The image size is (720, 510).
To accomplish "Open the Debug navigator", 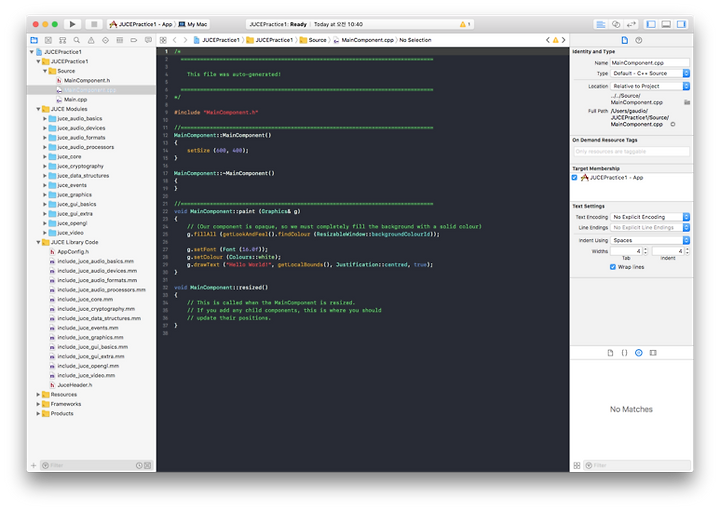I will click(x=119, y=40).
